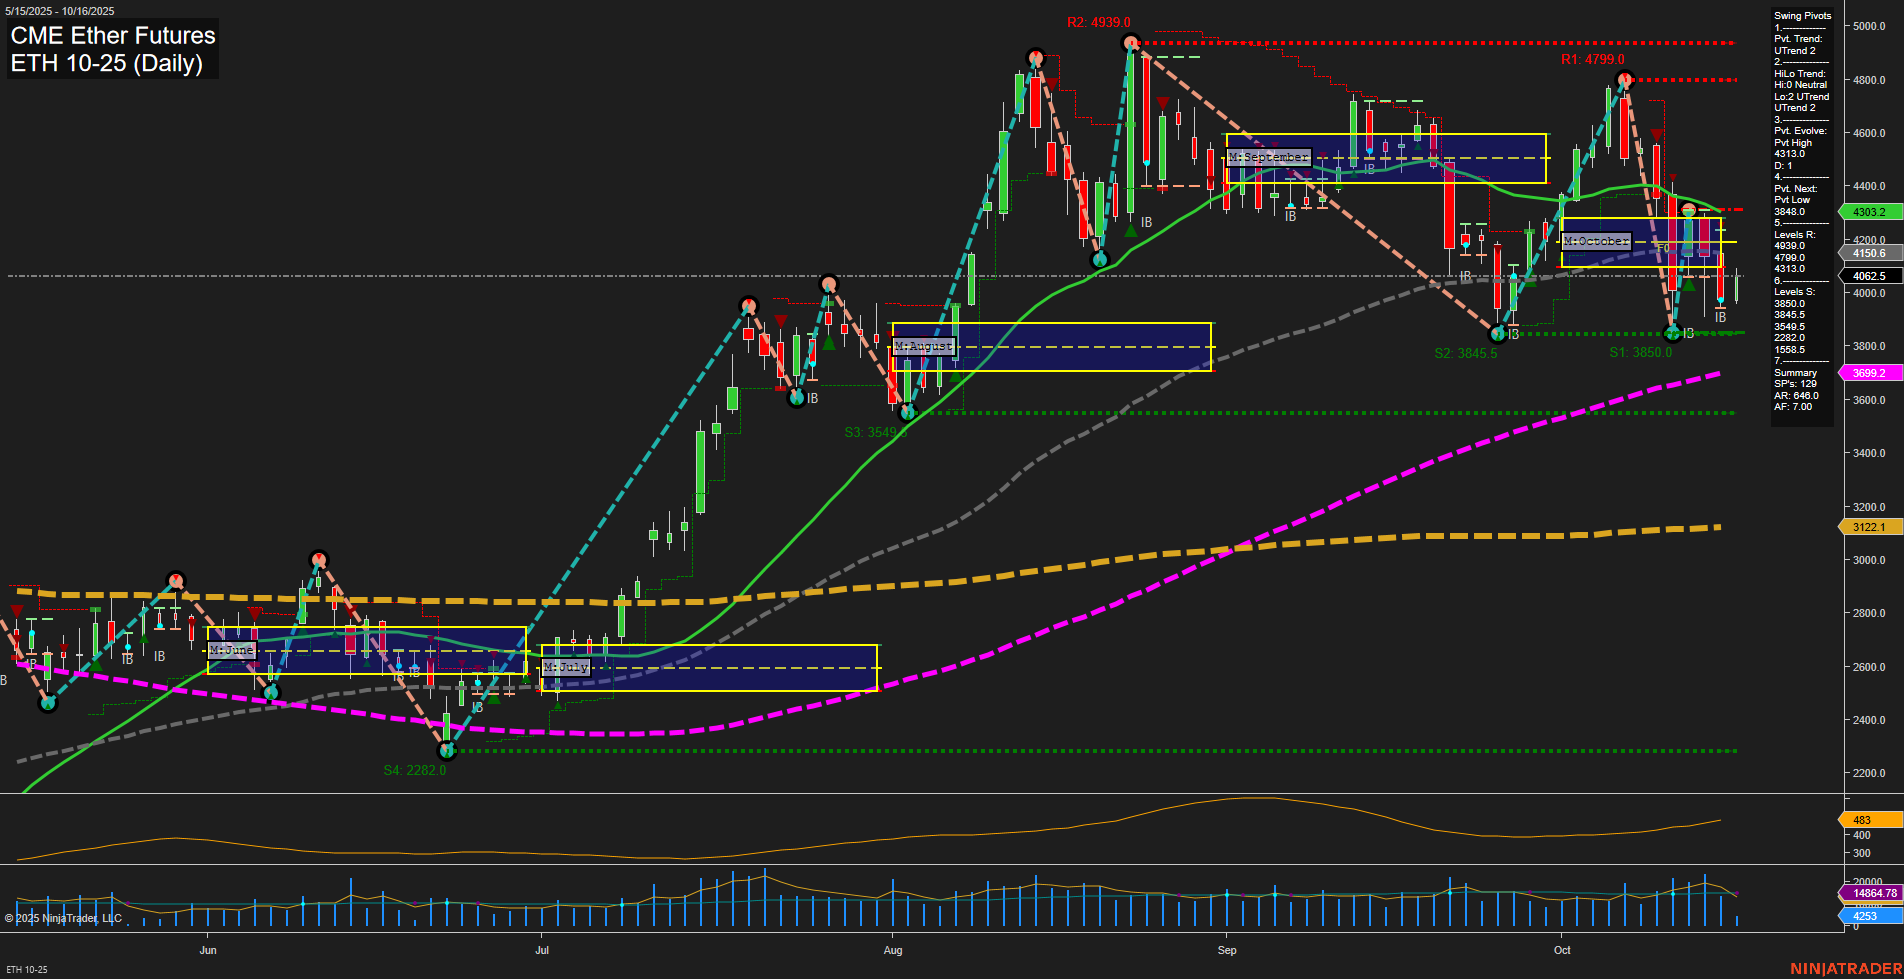The image size is (1904, 979).
Task: Expand the Swing Pivots summary panel
Action: [x=1801, y=16]
